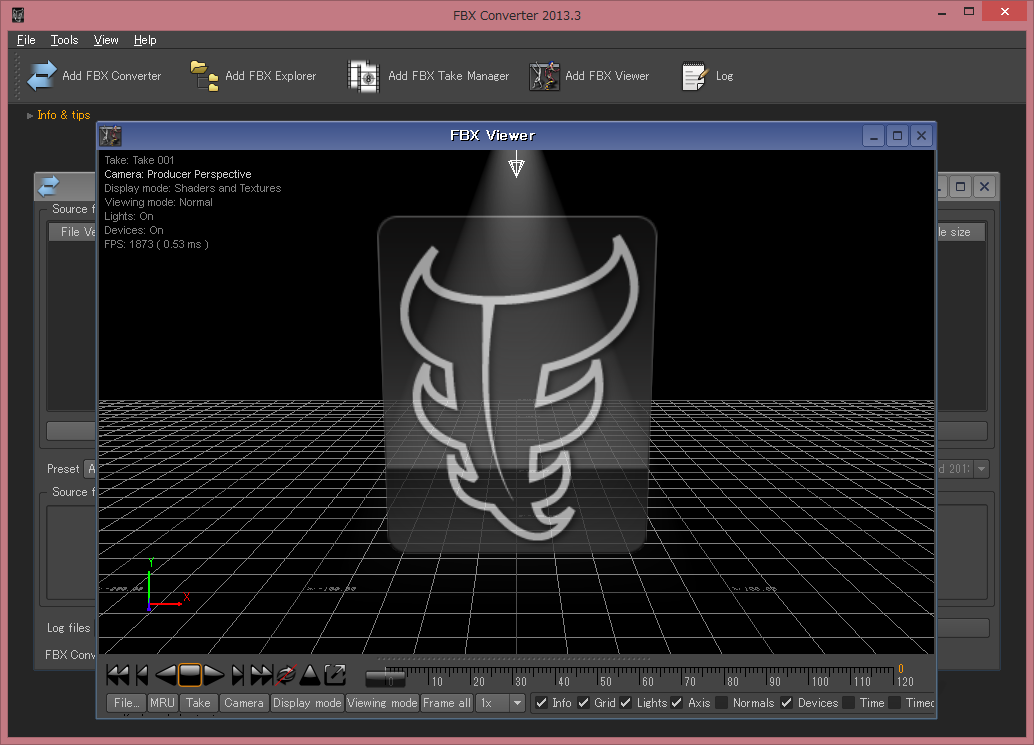1034x745 pixels.
Task: Enable the Timecode checkbox at far right
Action: click(x=895, y=703)
